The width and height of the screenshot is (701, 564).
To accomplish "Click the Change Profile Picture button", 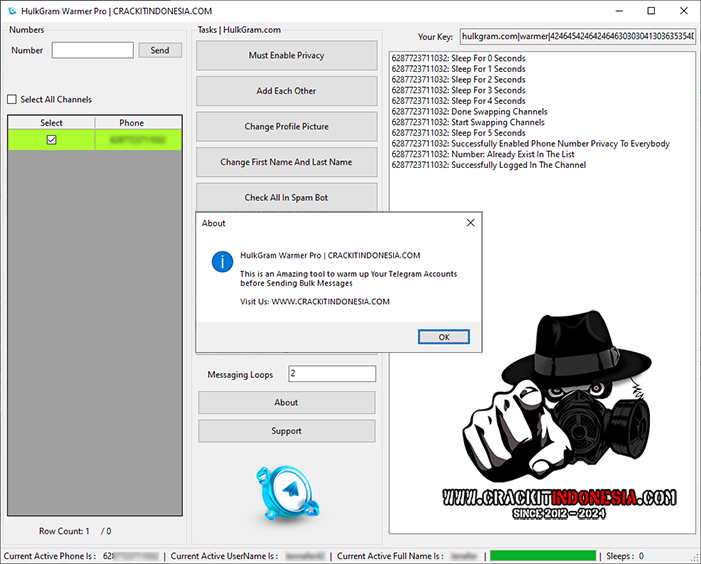I will coord(286,127).
